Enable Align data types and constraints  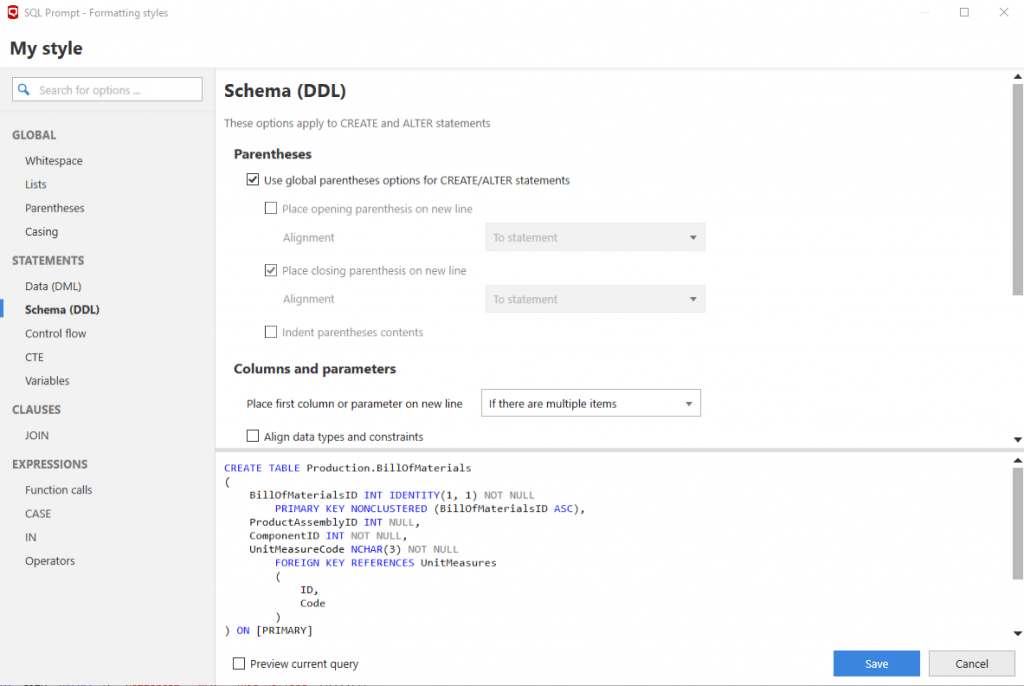(253, 436)
